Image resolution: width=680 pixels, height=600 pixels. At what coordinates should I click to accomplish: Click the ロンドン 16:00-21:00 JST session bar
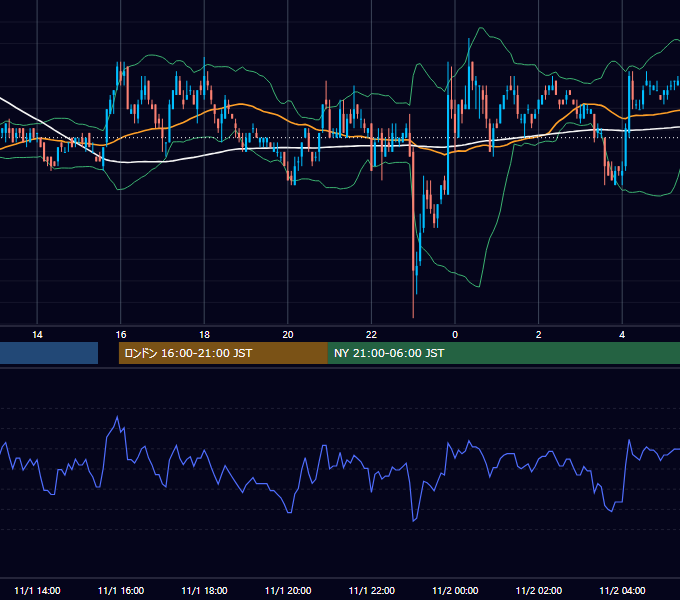(223, 353)
